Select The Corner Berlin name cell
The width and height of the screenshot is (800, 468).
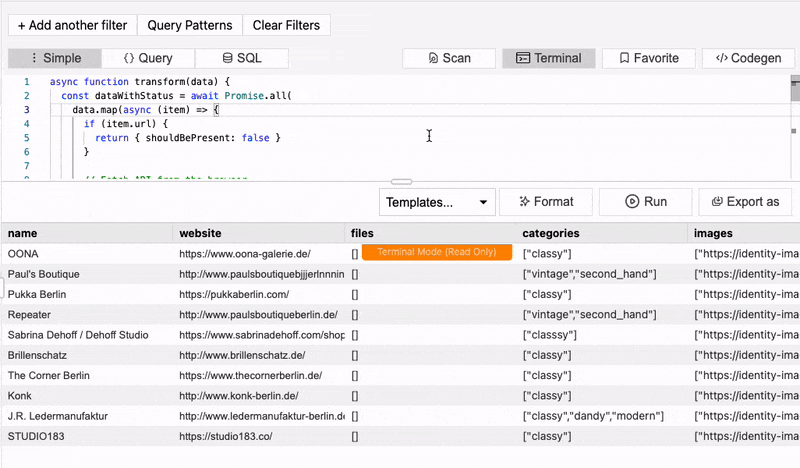pyautogui.click(x=87, y=376)
